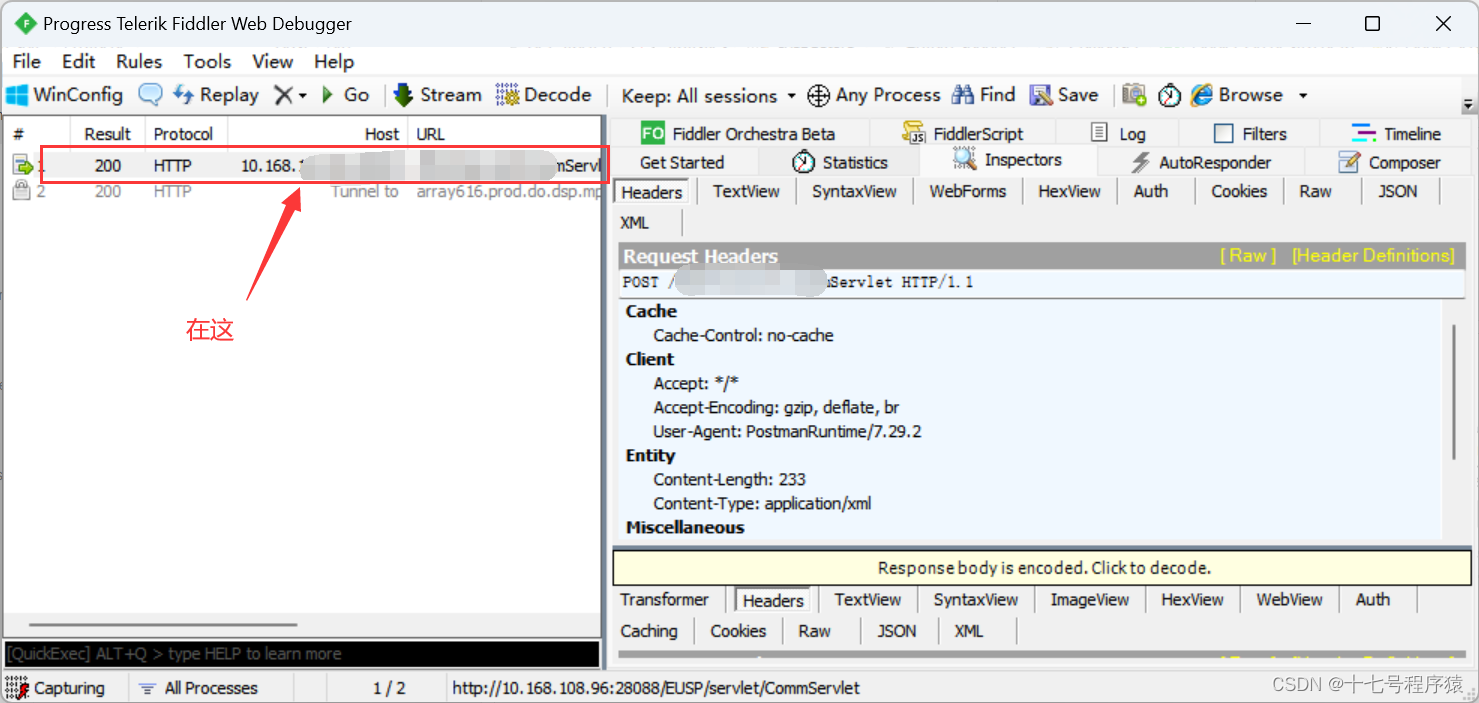Select request Auth inspector tab

click(x=1151, y=191)
